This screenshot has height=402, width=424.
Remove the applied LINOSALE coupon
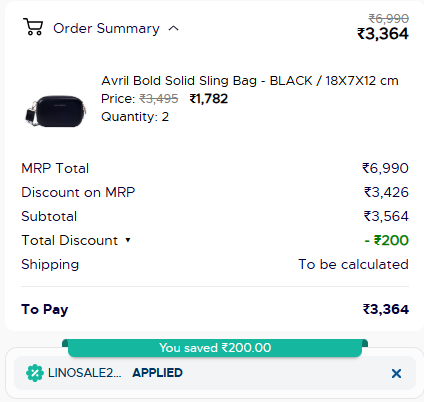pyautogui.click(x=396, y=373)
